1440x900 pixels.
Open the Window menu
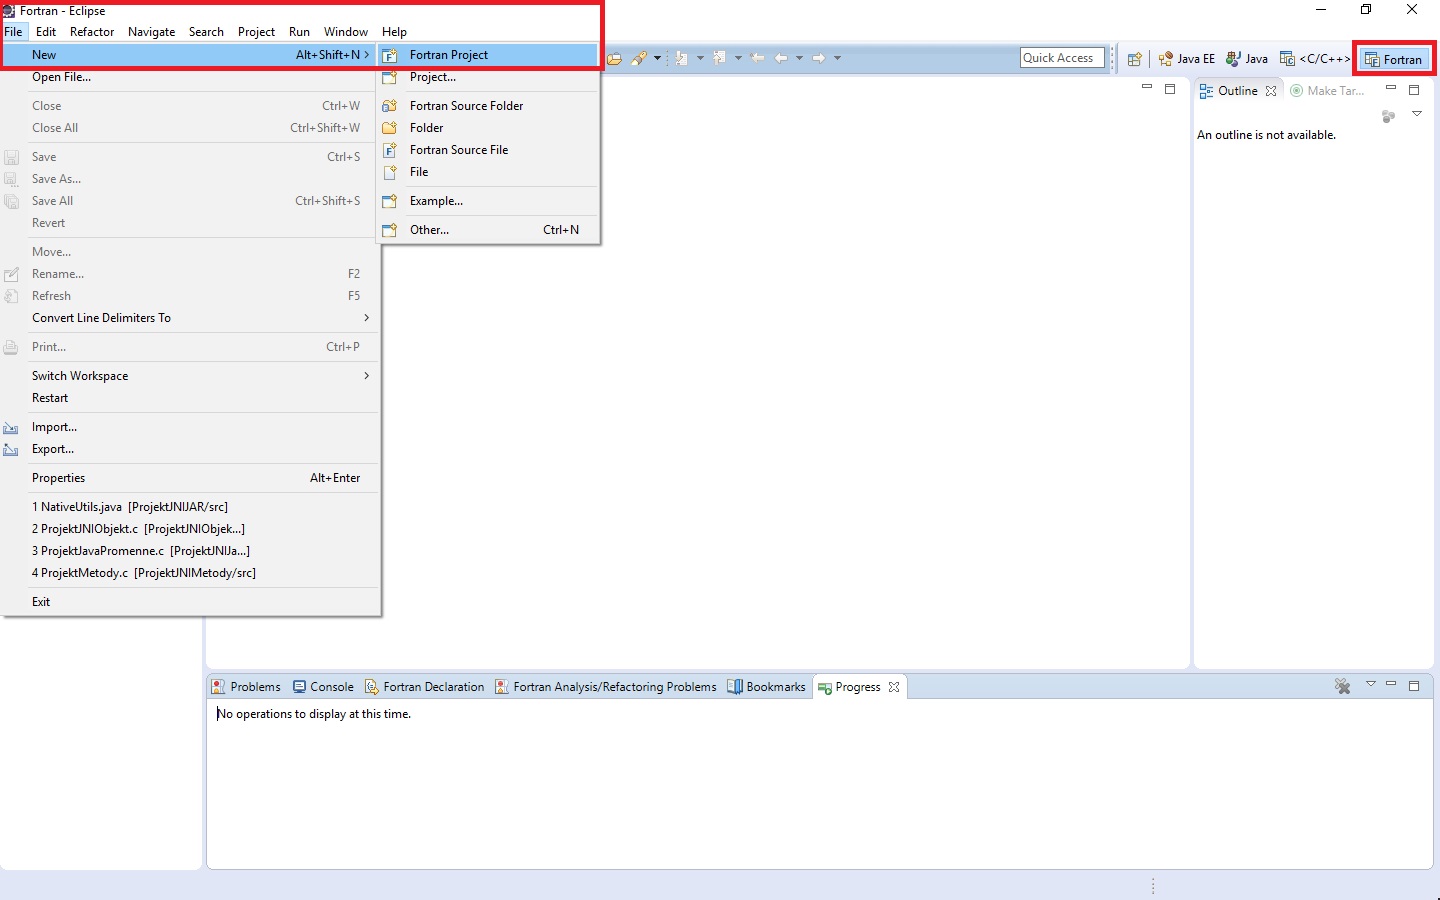pyautogui.click(x=346, y=32)
